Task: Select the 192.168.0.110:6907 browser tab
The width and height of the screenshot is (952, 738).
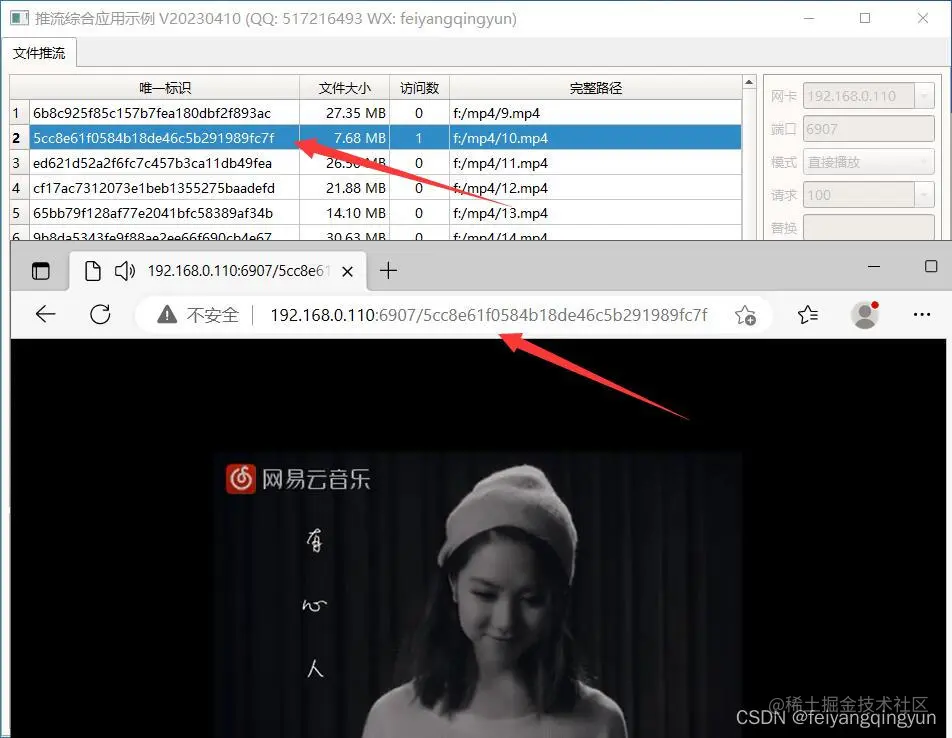Action: (219, 271)
